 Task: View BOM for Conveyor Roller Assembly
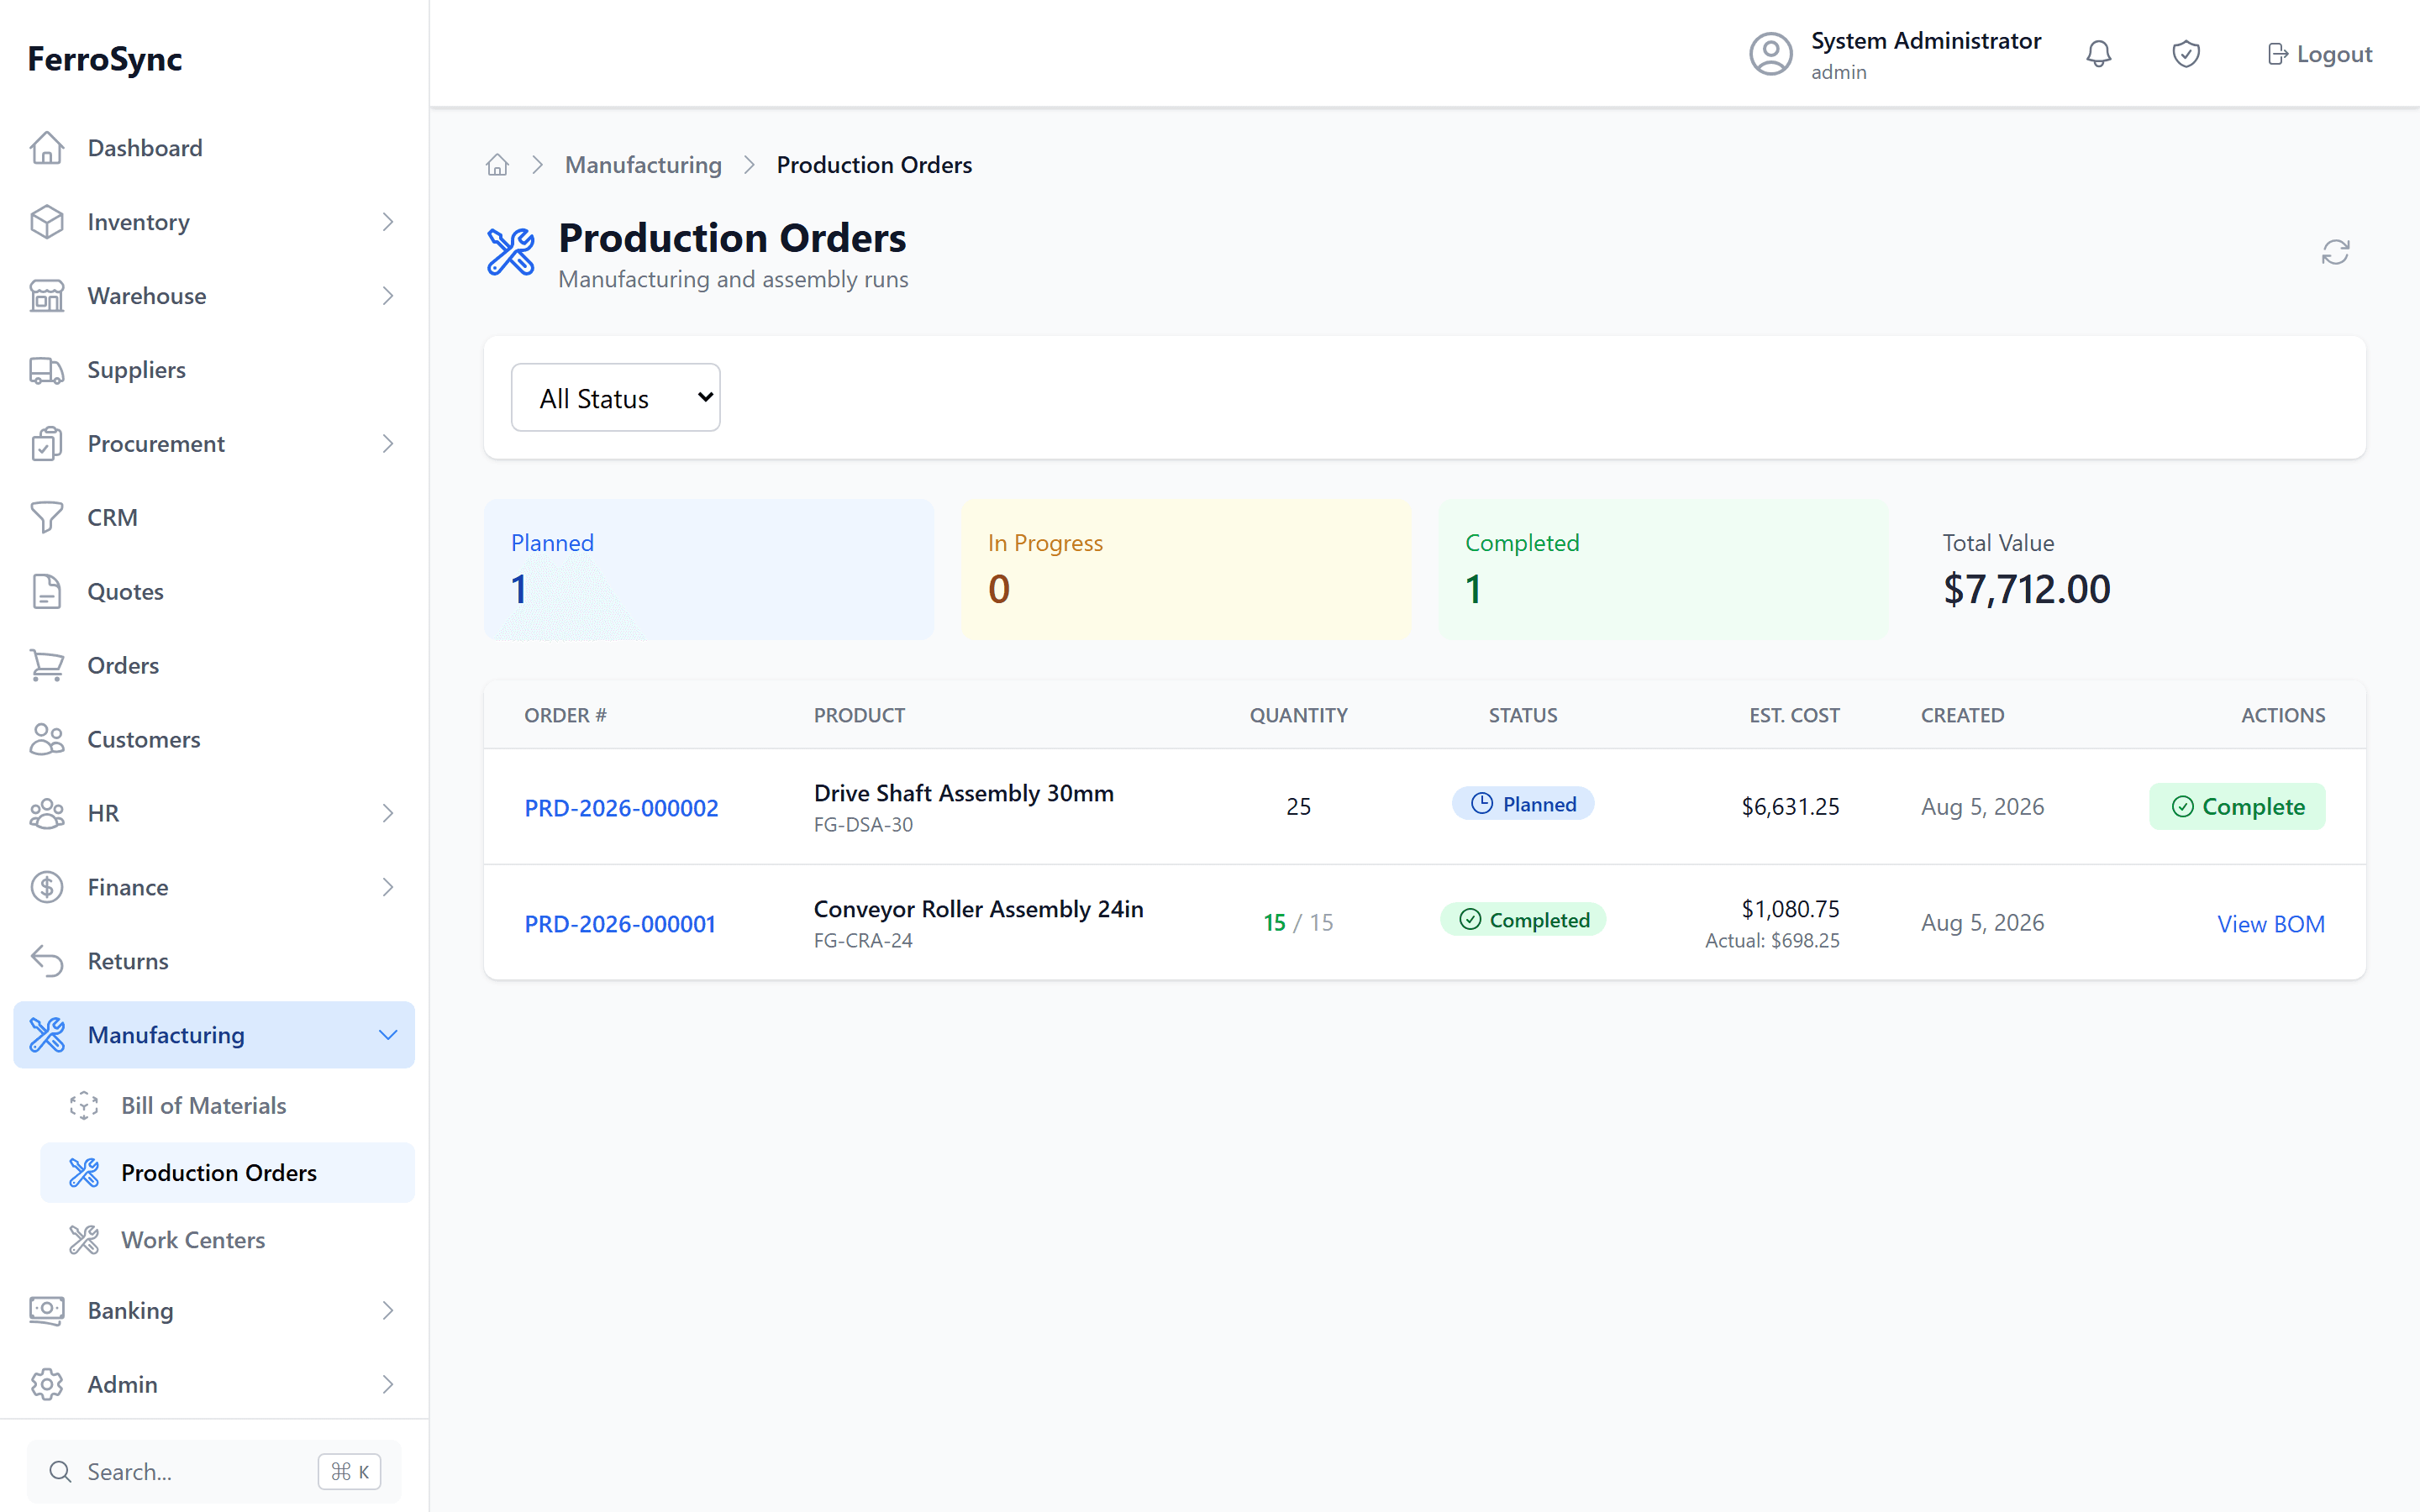click(2271, 924)
